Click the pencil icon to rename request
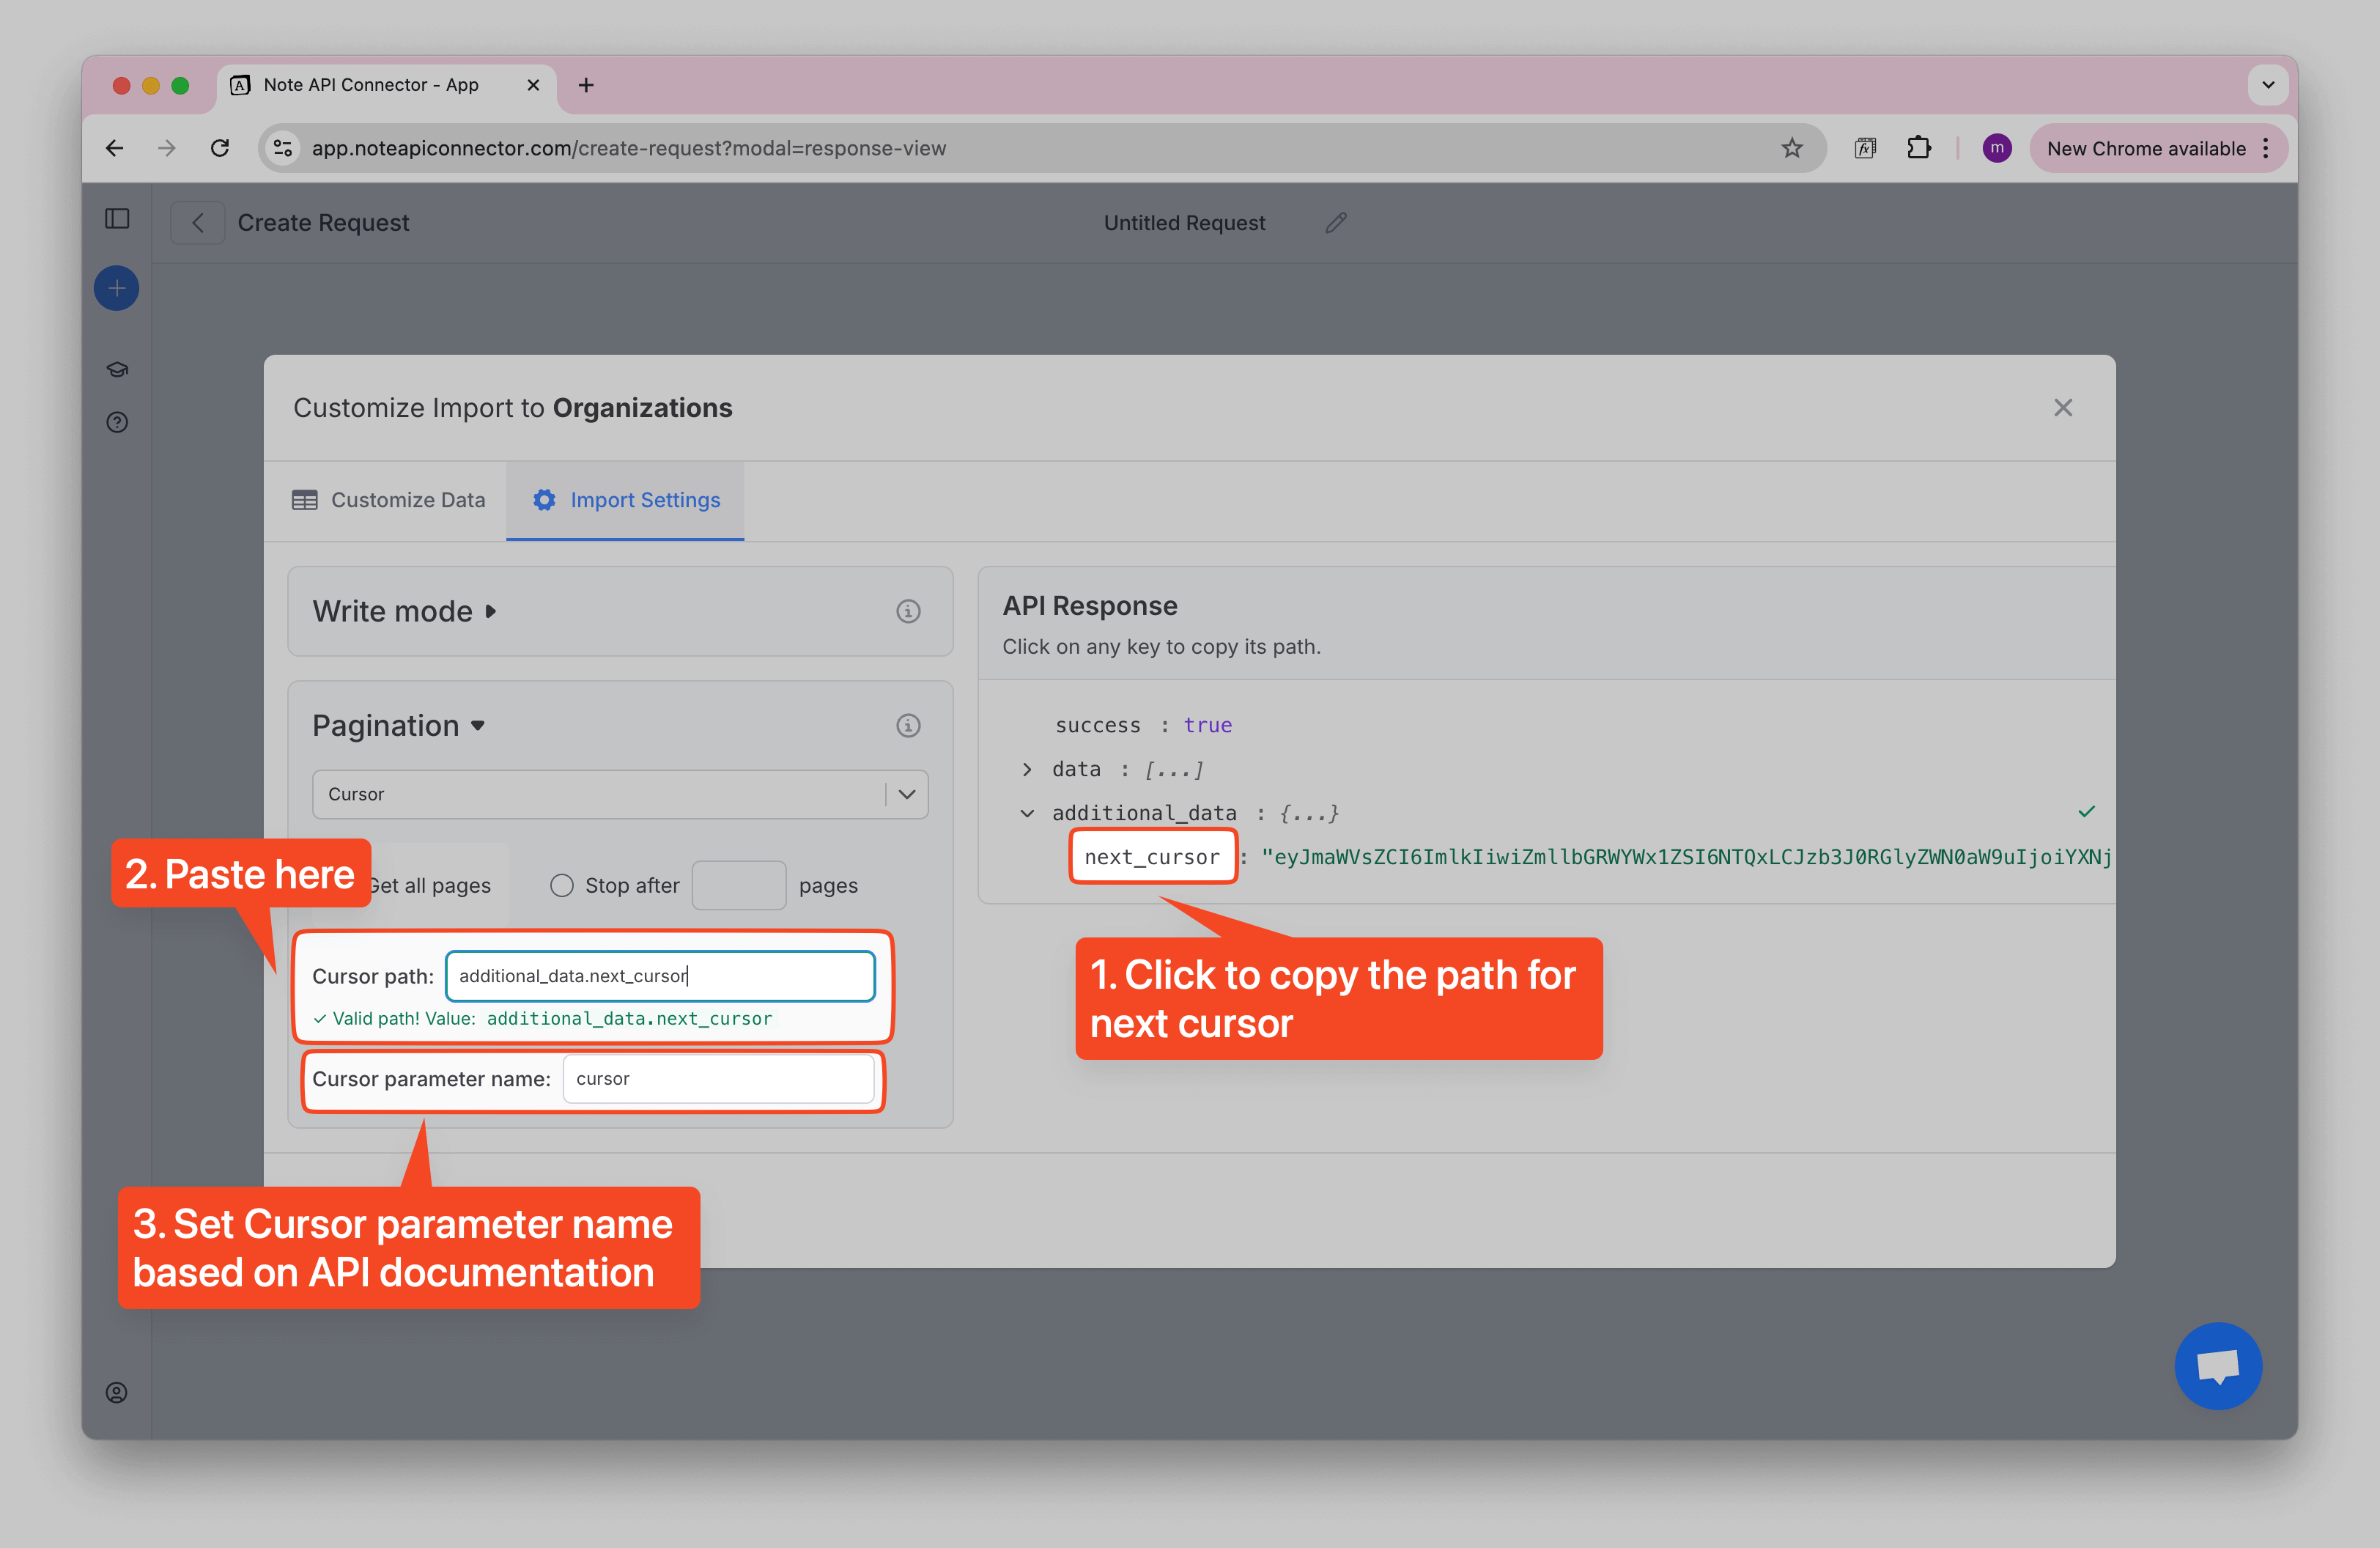The image size is (2380, 1548). [1336, 223]
